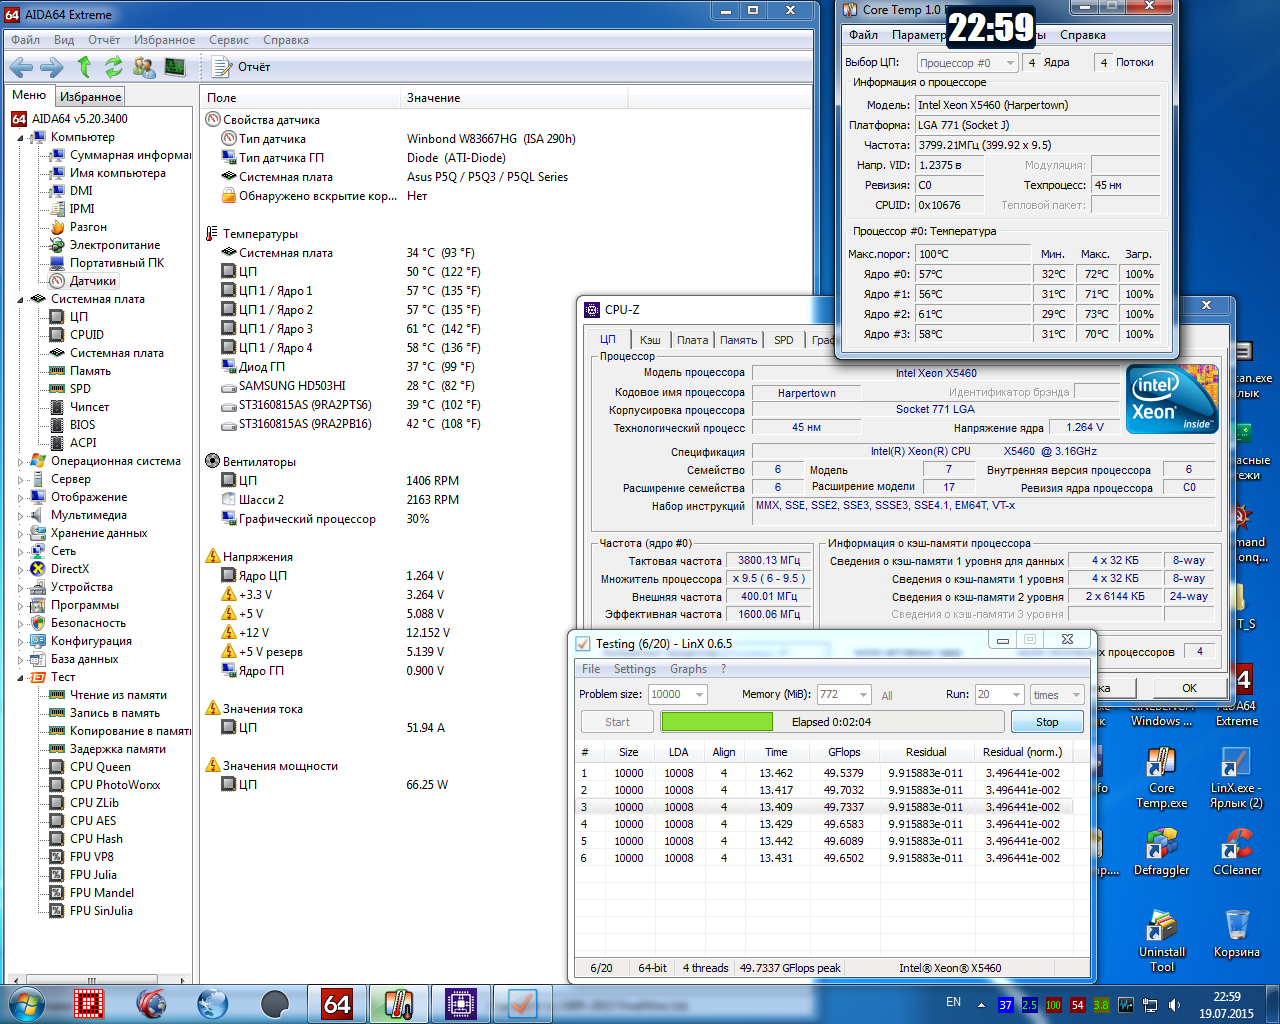Open the Процессор #0 dropdown in Core Temp
Viewport: 1280px width, 1024px height.
point(967,63)
